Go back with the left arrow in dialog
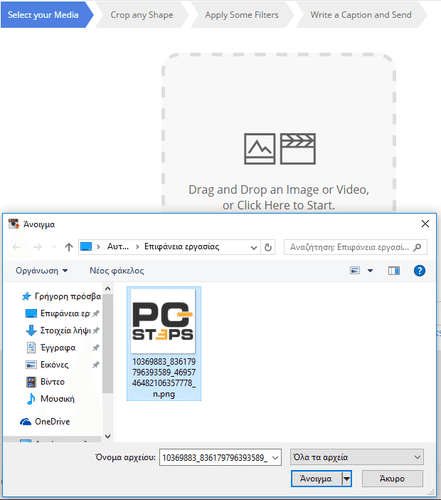Viewport: 441px width, 500px height. pyautogui.click(x=16, y=247)
